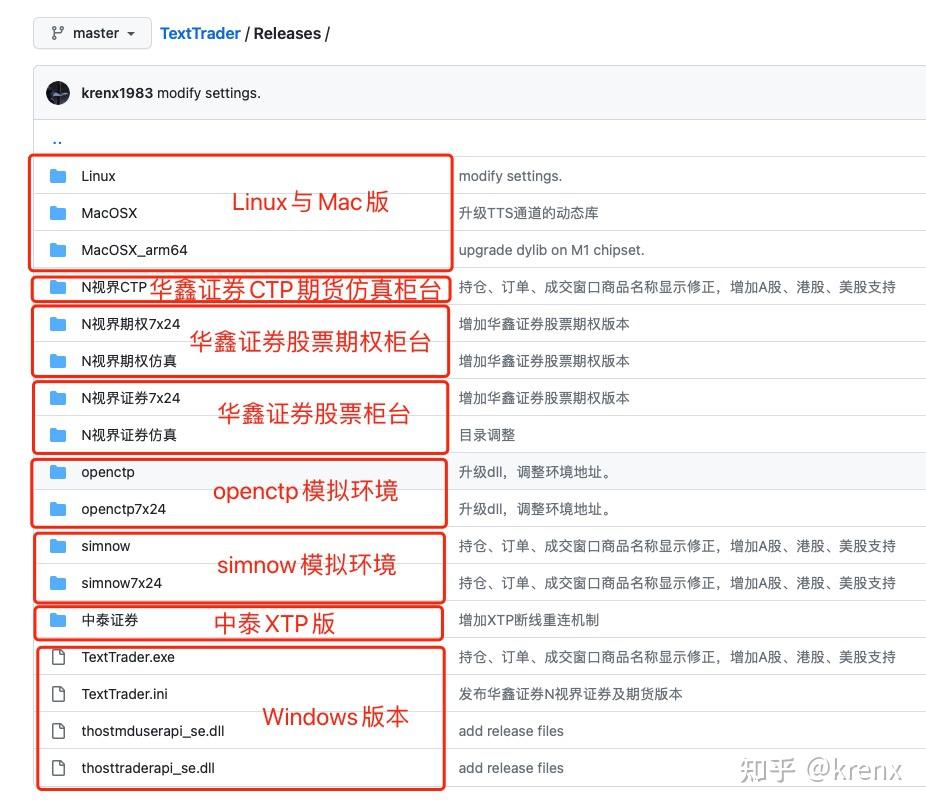Click the simnow folder icon
Viewport: 926px width, 808px height.
58,546
